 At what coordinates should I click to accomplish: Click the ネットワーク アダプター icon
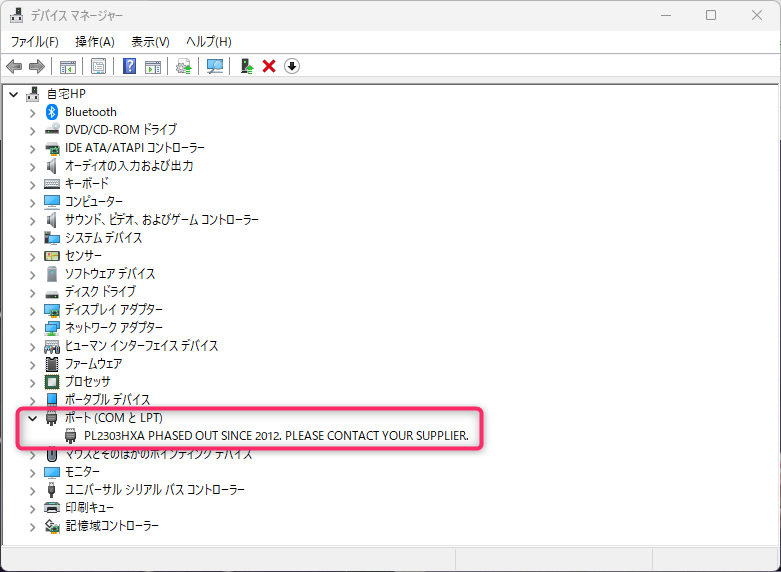[x=52, y=328]
